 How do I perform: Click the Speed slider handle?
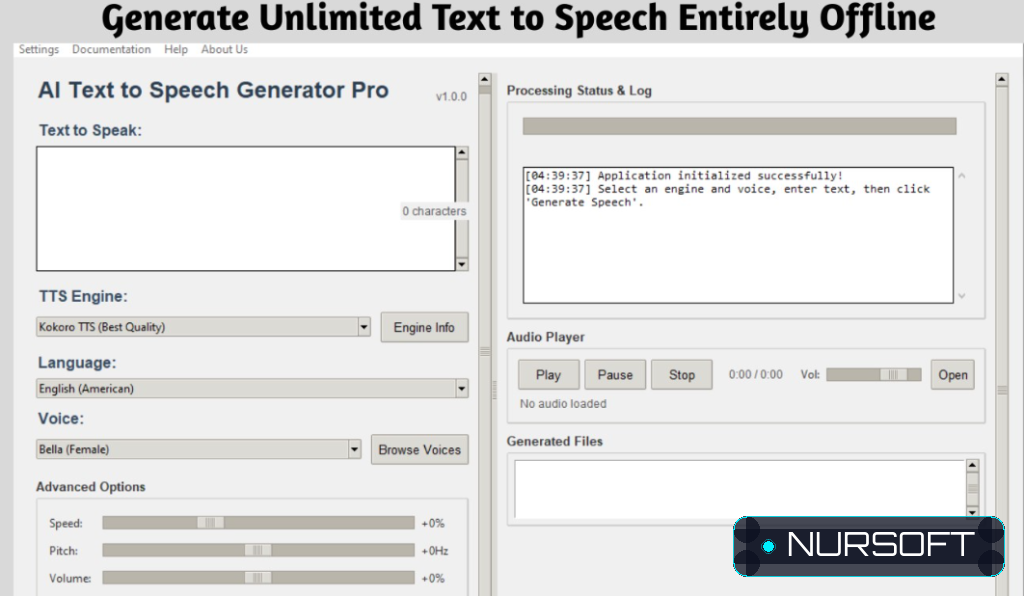(x=210, y=523)
